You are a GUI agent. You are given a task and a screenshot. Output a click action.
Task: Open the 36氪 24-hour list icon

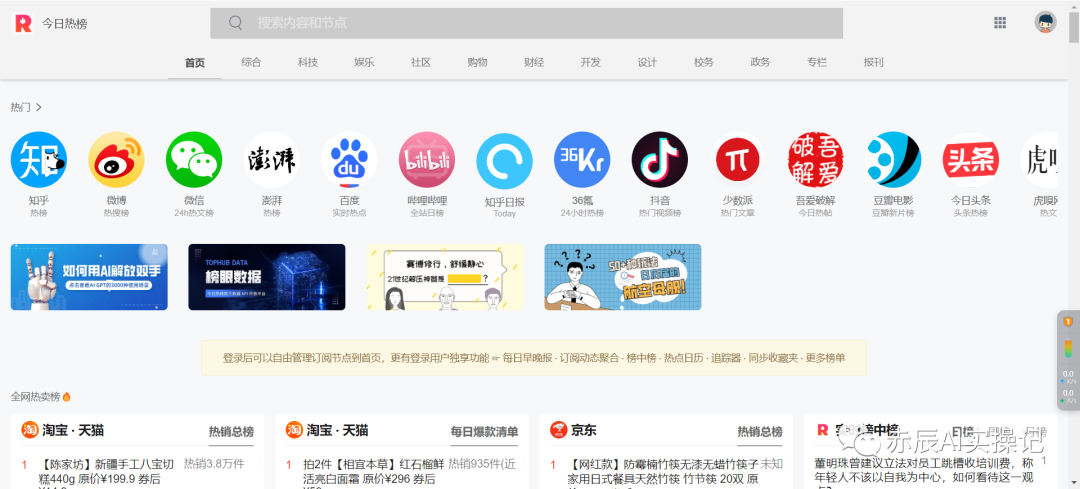[x=582, y=160]
